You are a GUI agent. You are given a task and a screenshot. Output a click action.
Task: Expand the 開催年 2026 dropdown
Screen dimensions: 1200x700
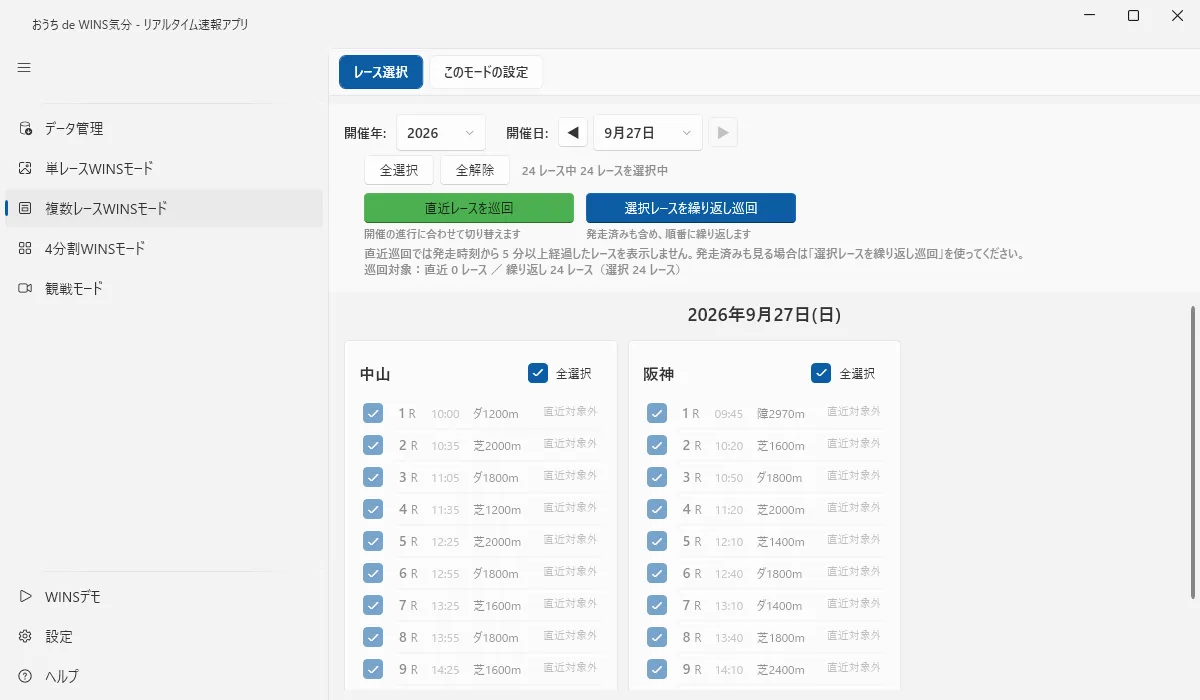click(x=441, y=133)
